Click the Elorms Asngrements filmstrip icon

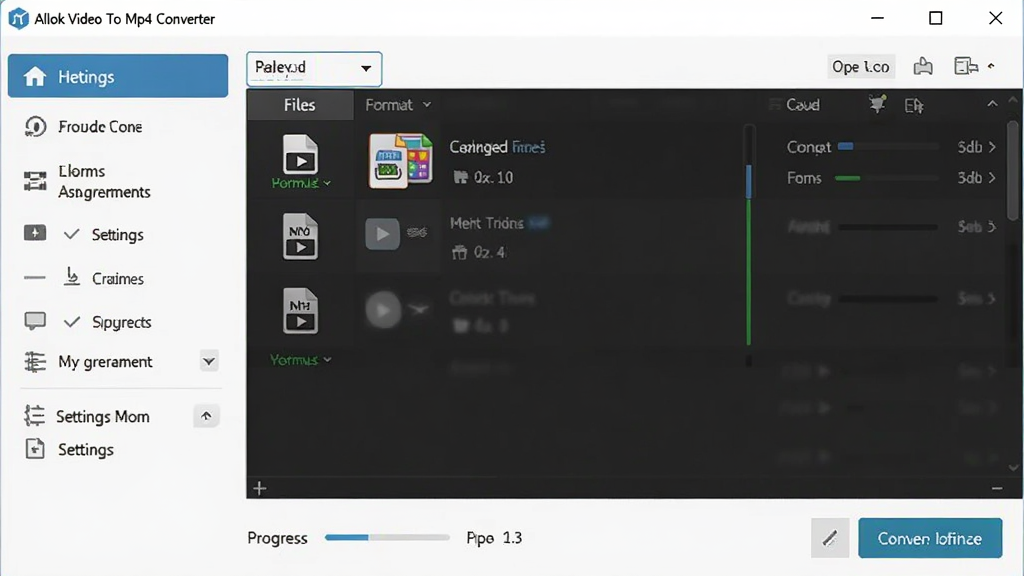click(x=35, y=181)
